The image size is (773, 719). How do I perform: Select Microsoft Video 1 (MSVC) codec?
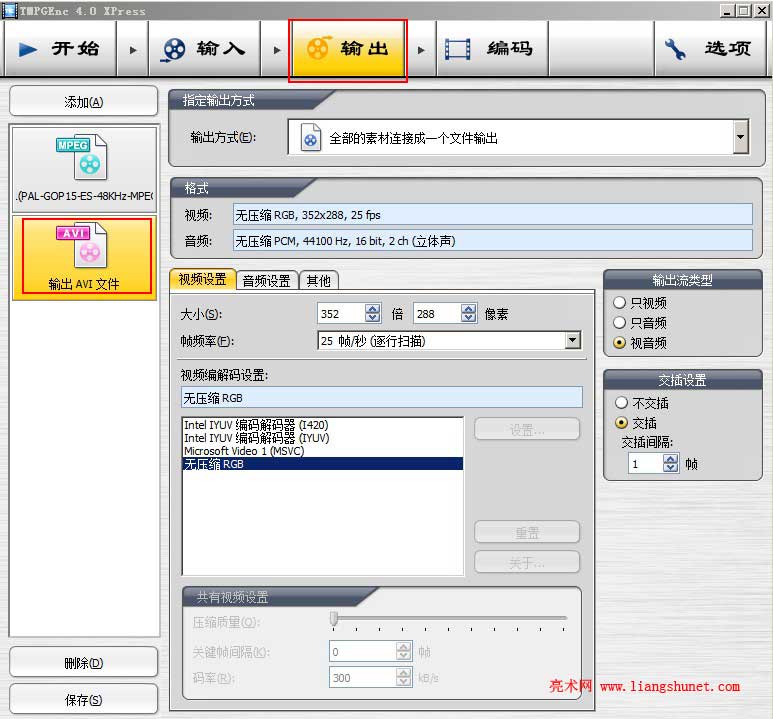[322, 451]
